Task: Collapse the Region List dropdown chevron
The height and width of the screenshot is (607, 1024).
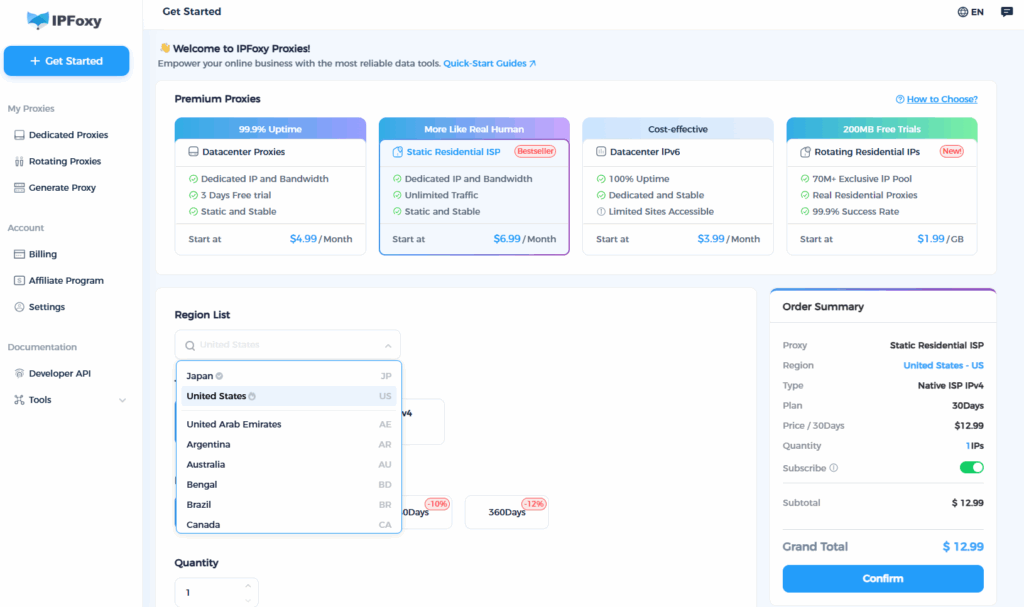Action: tap(388, 345)
